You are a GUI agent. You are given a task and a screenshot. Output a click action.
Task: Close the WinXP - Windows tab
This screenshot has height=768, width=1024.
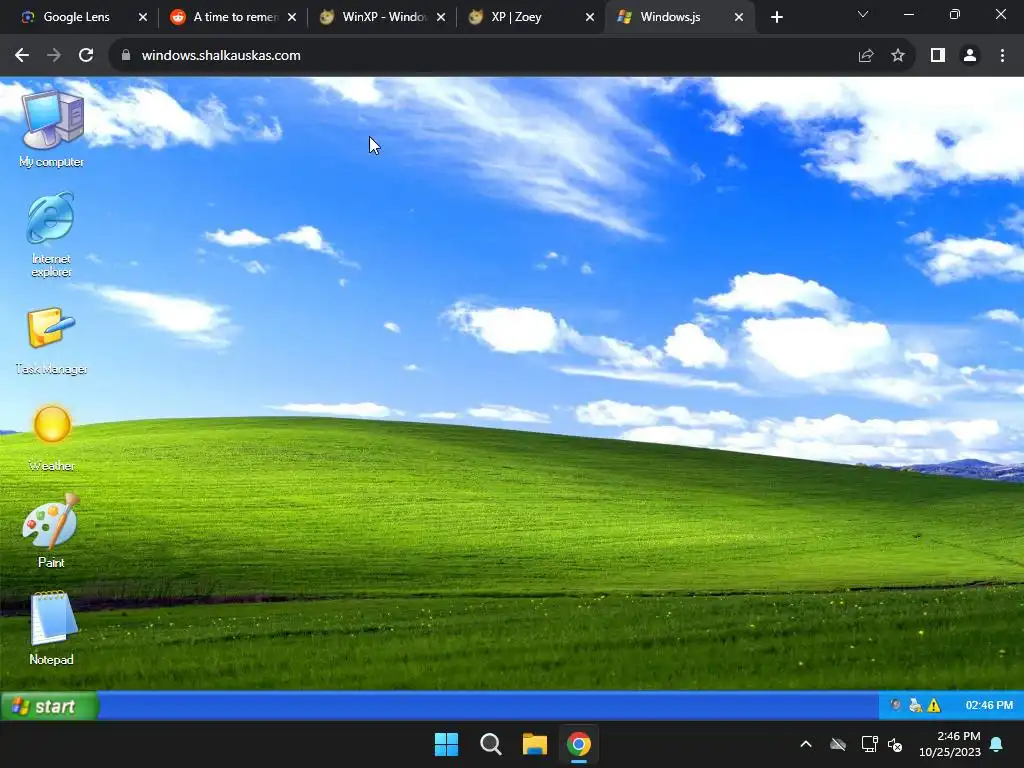tap(441, 17)
